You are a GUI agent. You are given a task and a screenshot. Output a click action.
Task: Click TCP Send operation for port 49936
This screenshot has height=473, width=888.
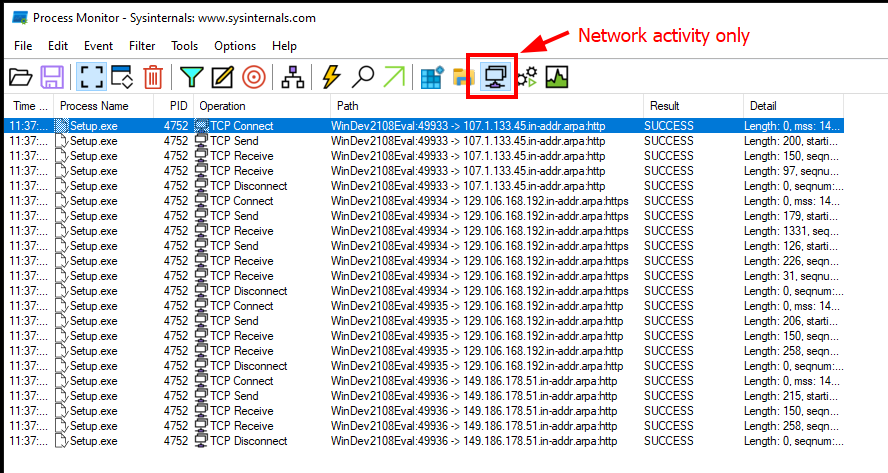click(x=234, y=396)
